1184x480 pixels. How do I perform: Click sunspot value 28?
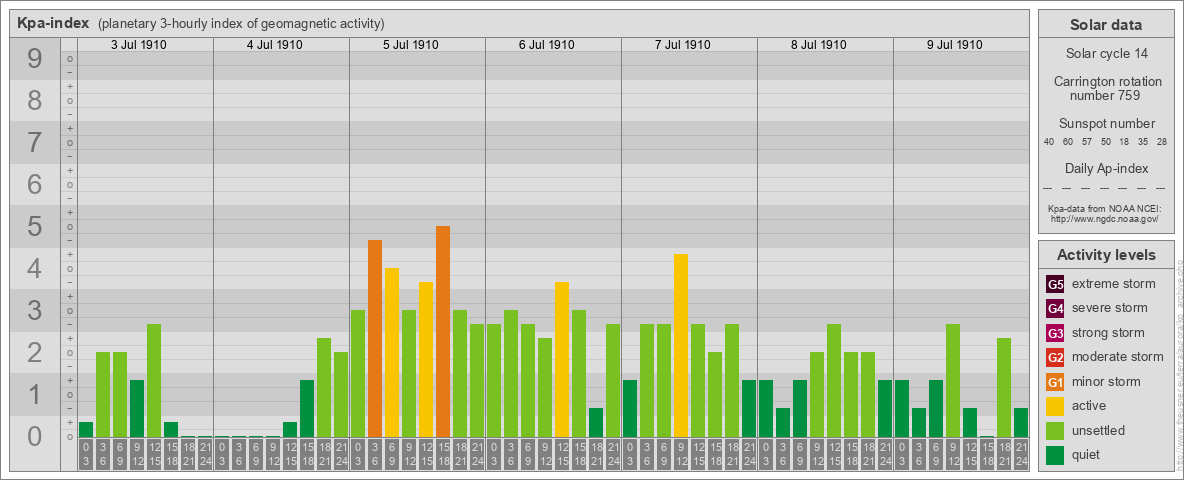pos(1162,142)
